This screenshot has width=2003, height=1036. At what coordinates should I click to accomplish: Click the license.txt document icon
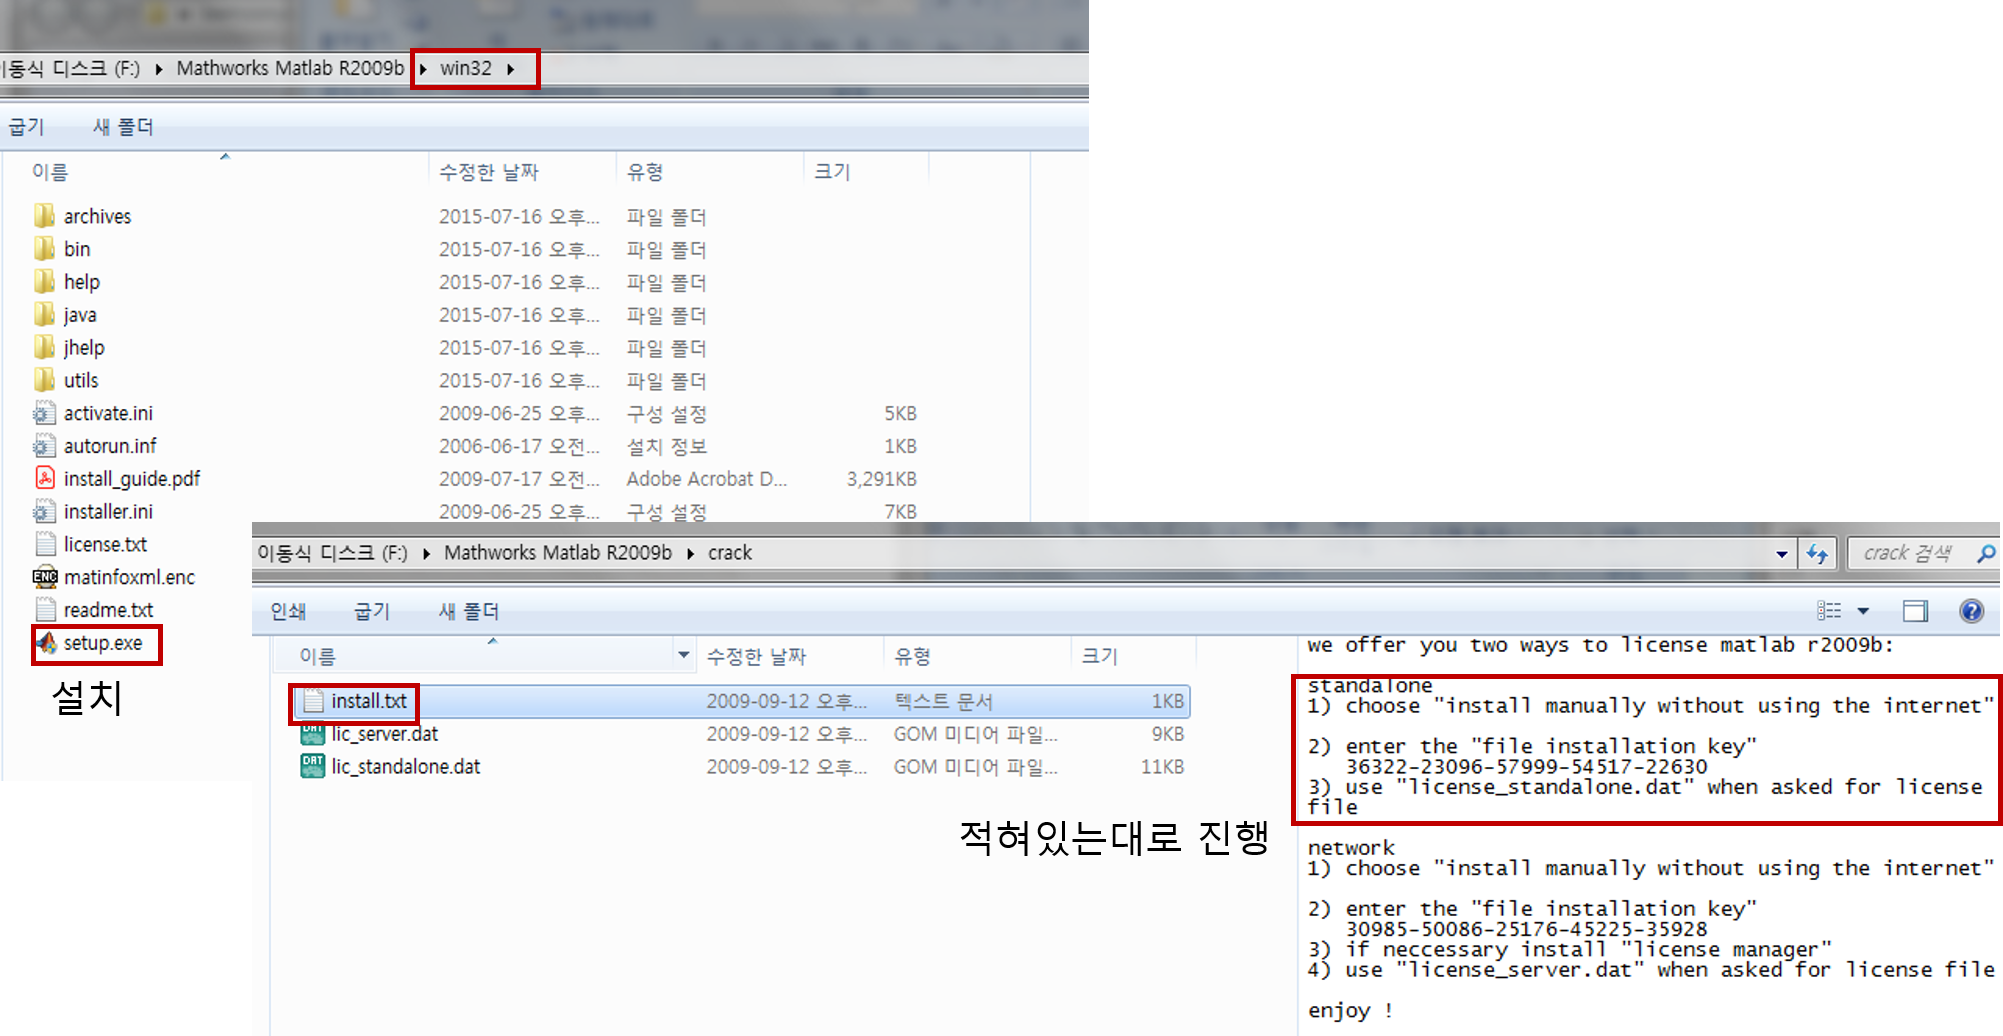44,544
